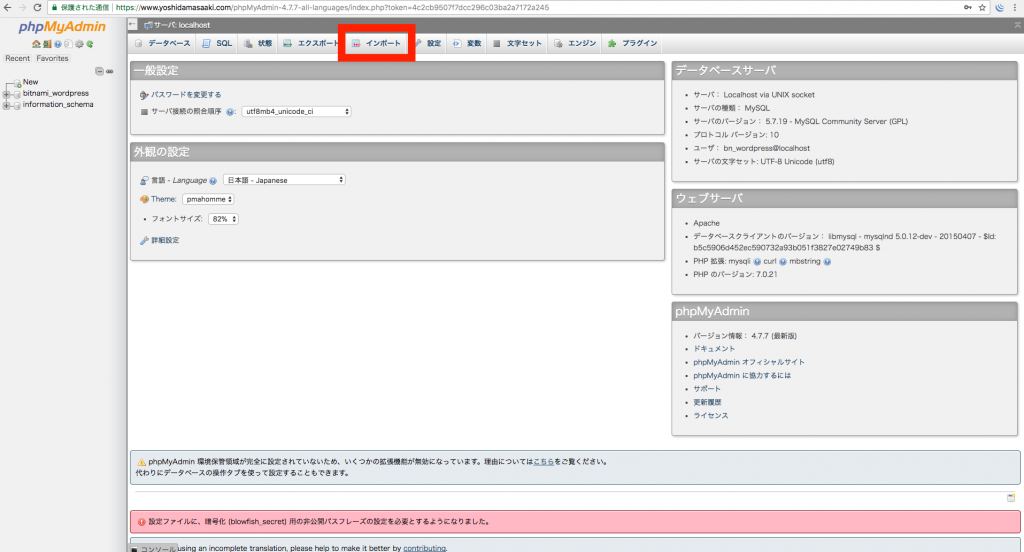
Task: Click the link-with-main-panel chain icon
Action: click(108, 71)
